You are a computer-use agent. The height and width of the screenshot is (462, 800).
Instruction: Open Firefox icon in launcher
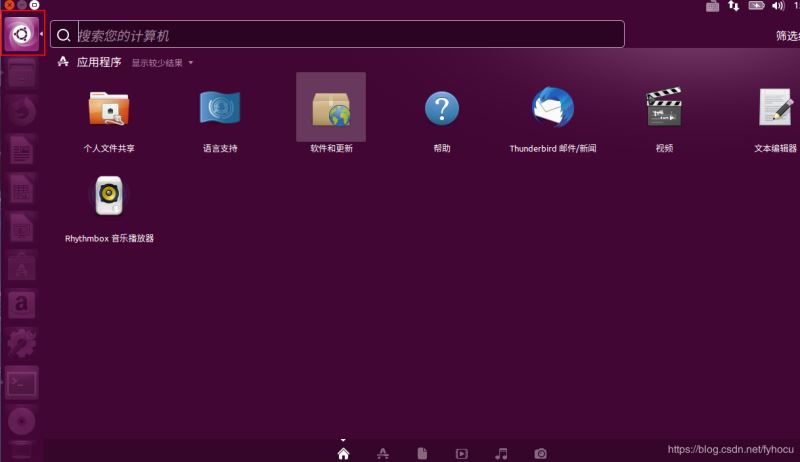[21, 111]
